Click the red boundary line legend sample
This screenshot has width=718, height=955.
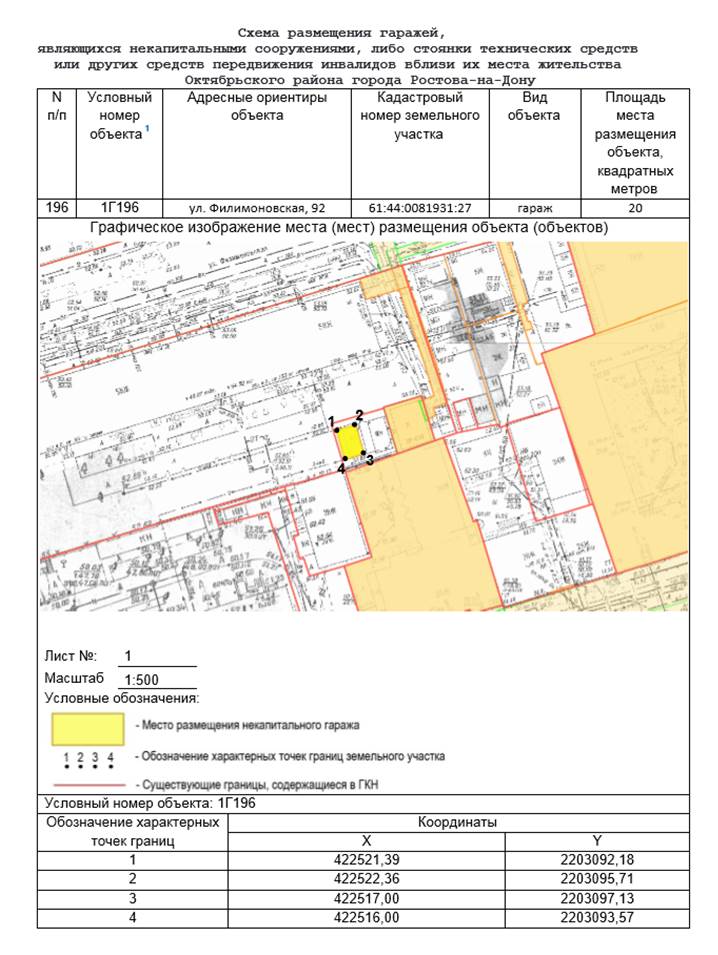89,785
